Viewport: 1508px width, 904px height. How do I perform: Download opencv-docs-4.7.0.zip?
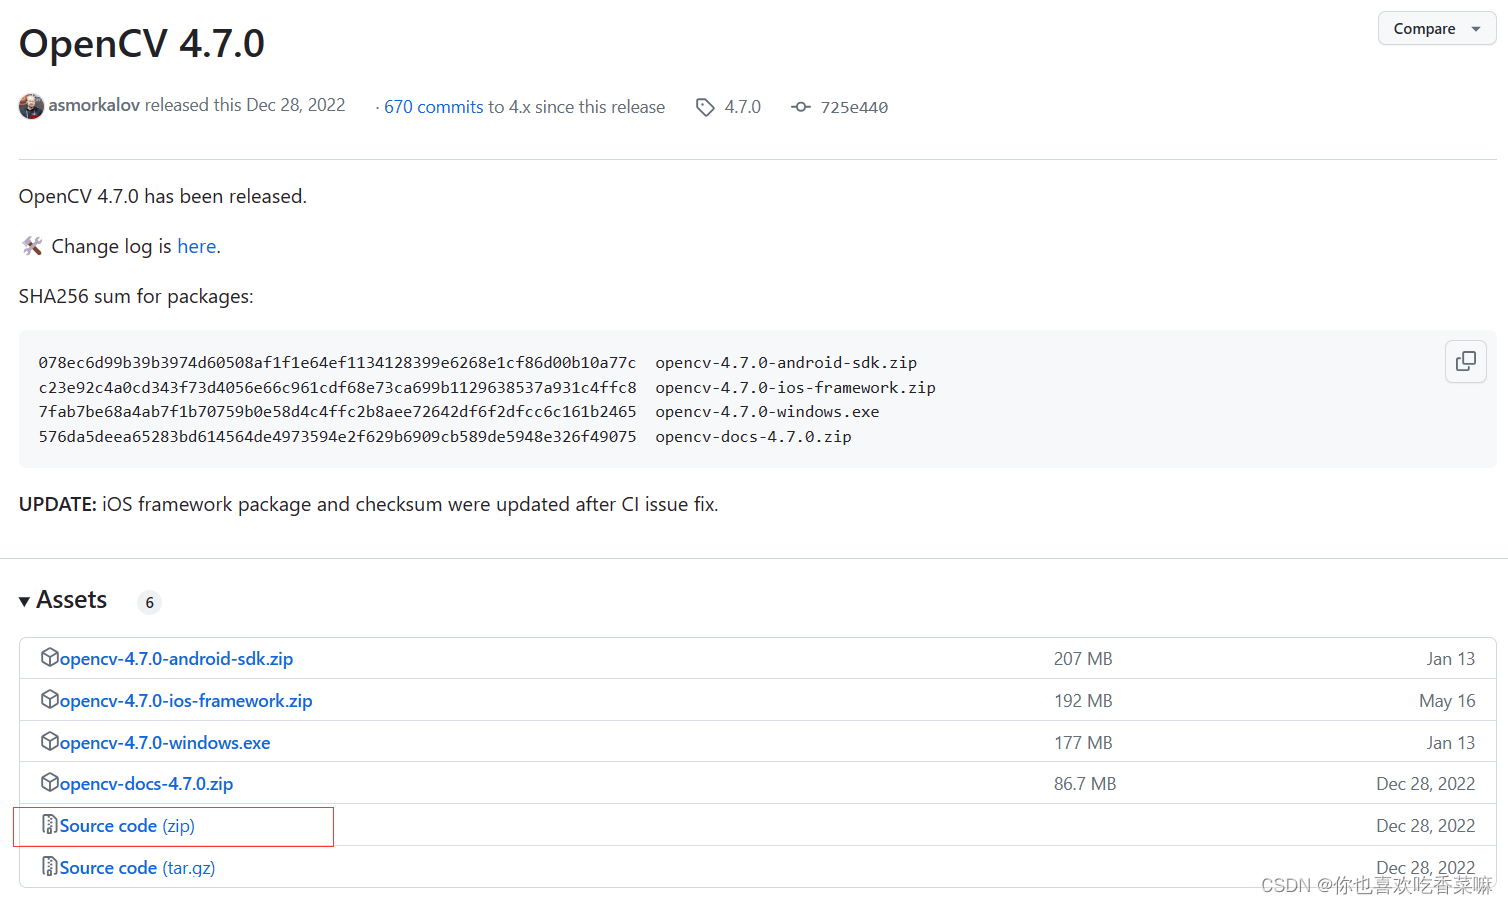click(146, 783)
